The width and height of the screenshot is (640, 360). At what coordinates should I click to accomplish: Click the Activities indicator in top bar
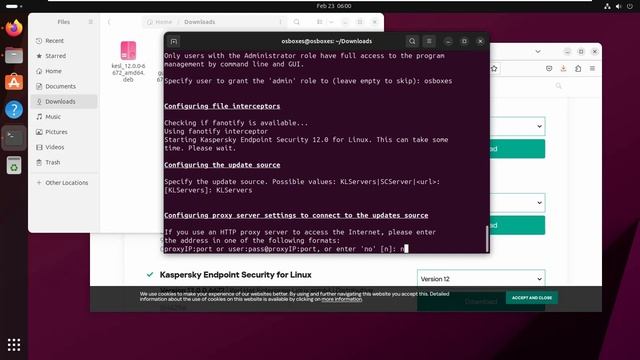[14, 6]
